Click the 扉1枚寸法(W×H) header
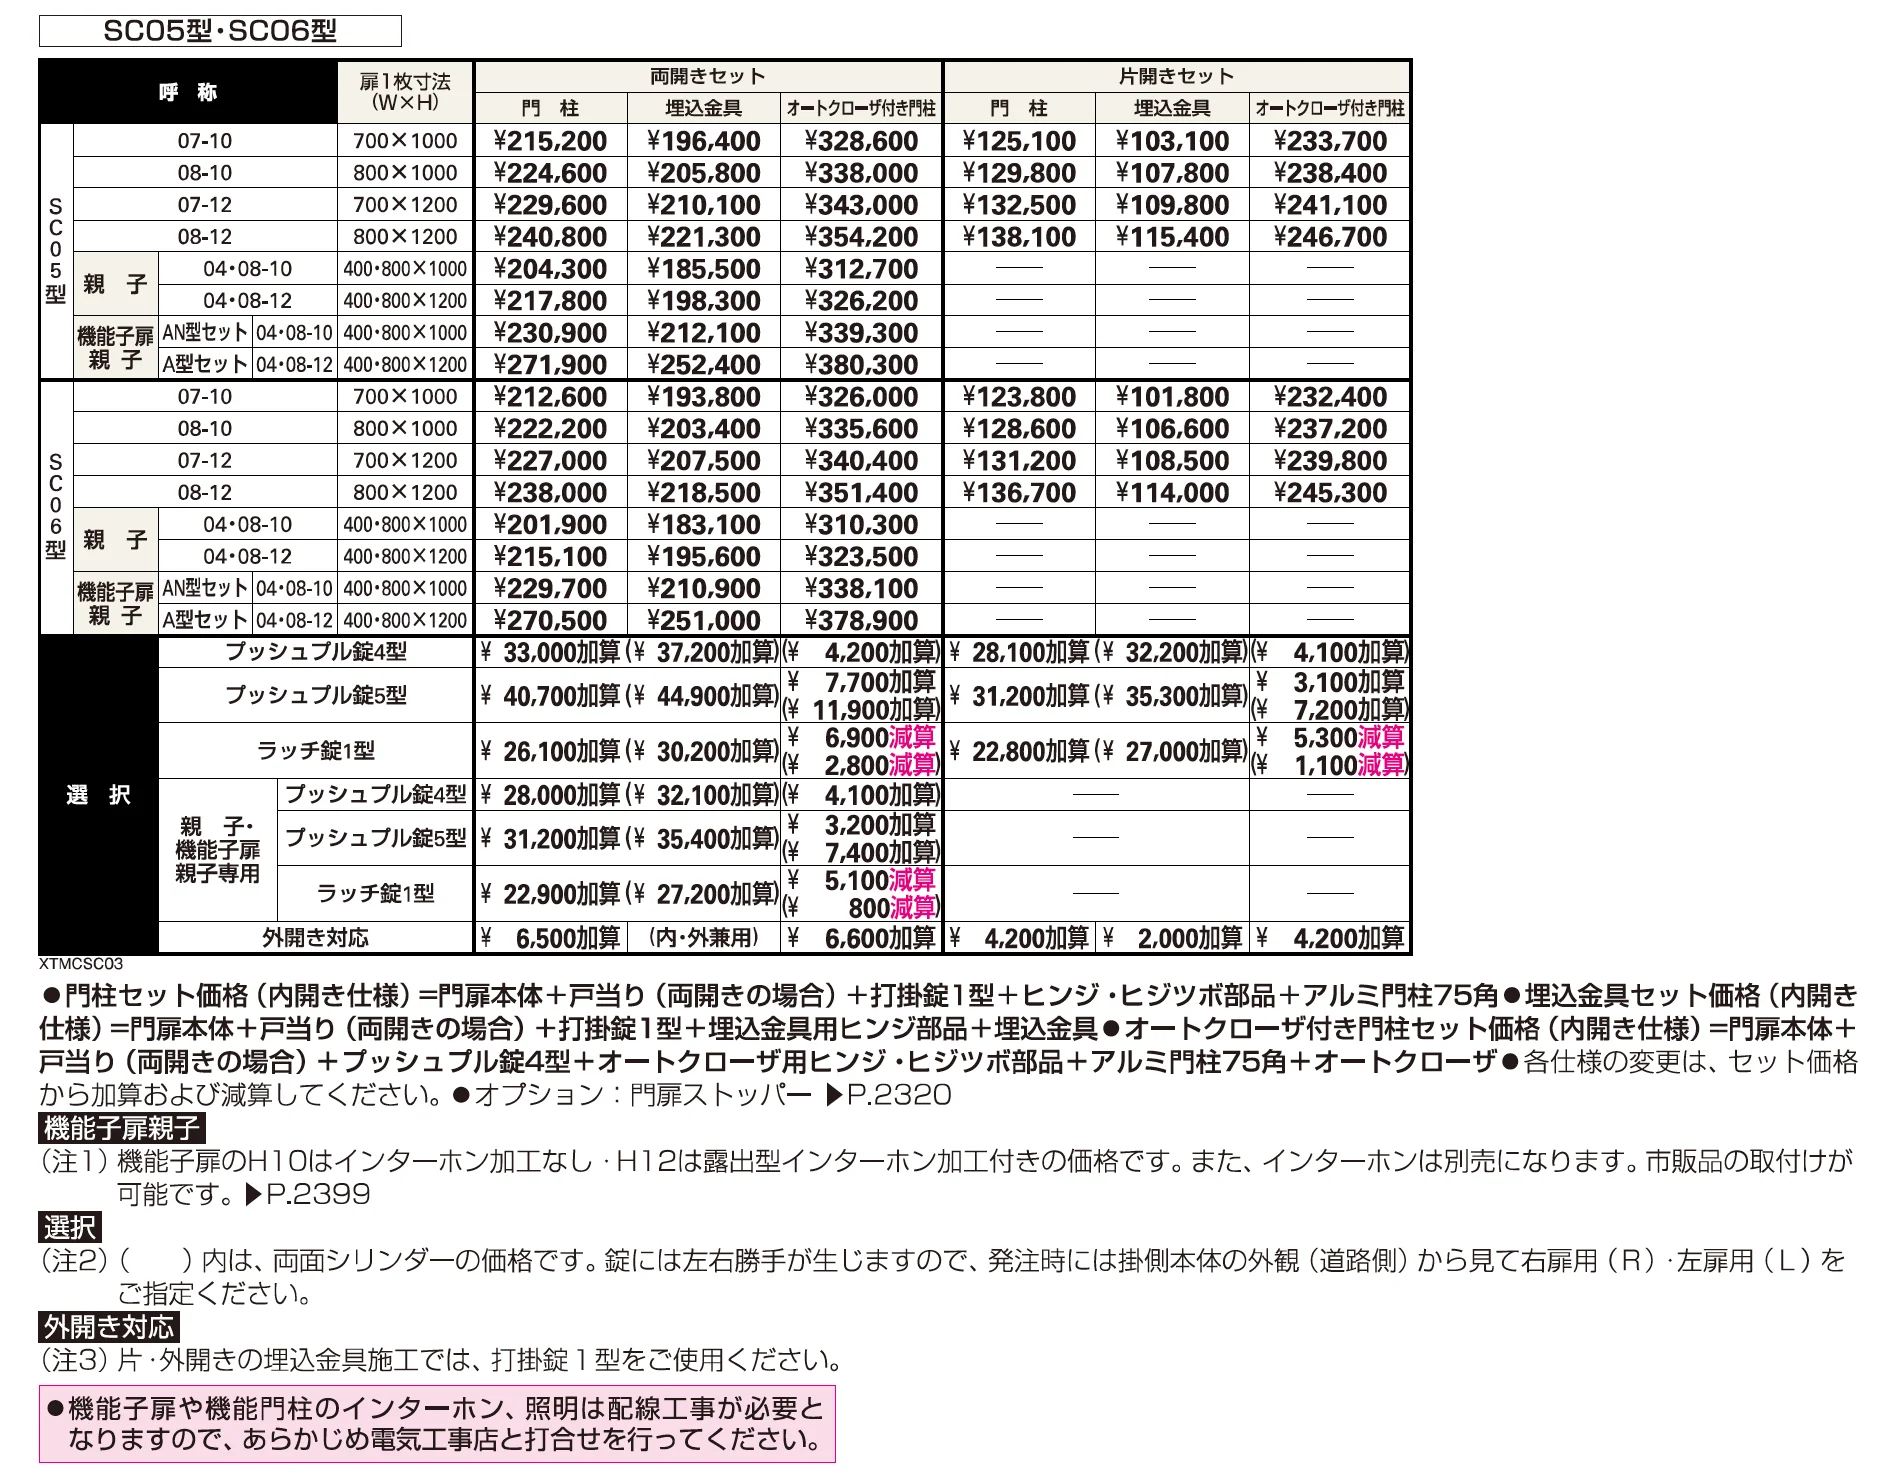Screen dimensions: 1892x1480 point(405,92)
